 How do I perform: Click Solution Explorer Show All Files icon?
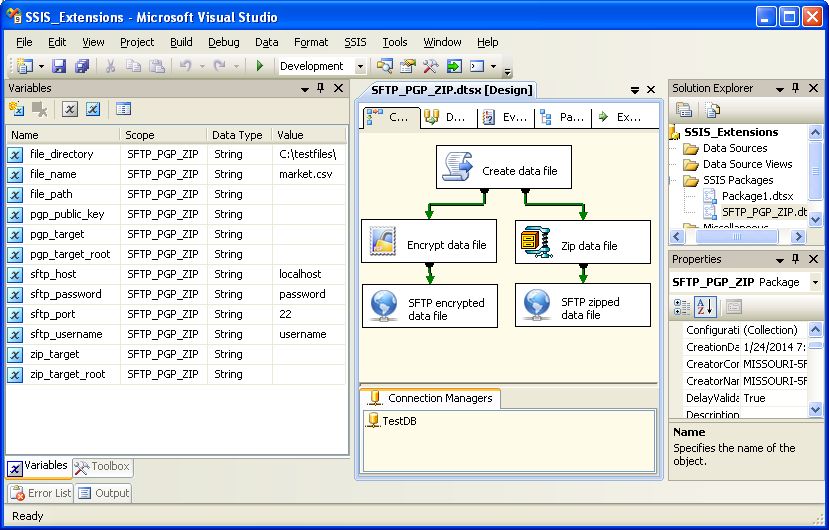(x=713, y=110)
